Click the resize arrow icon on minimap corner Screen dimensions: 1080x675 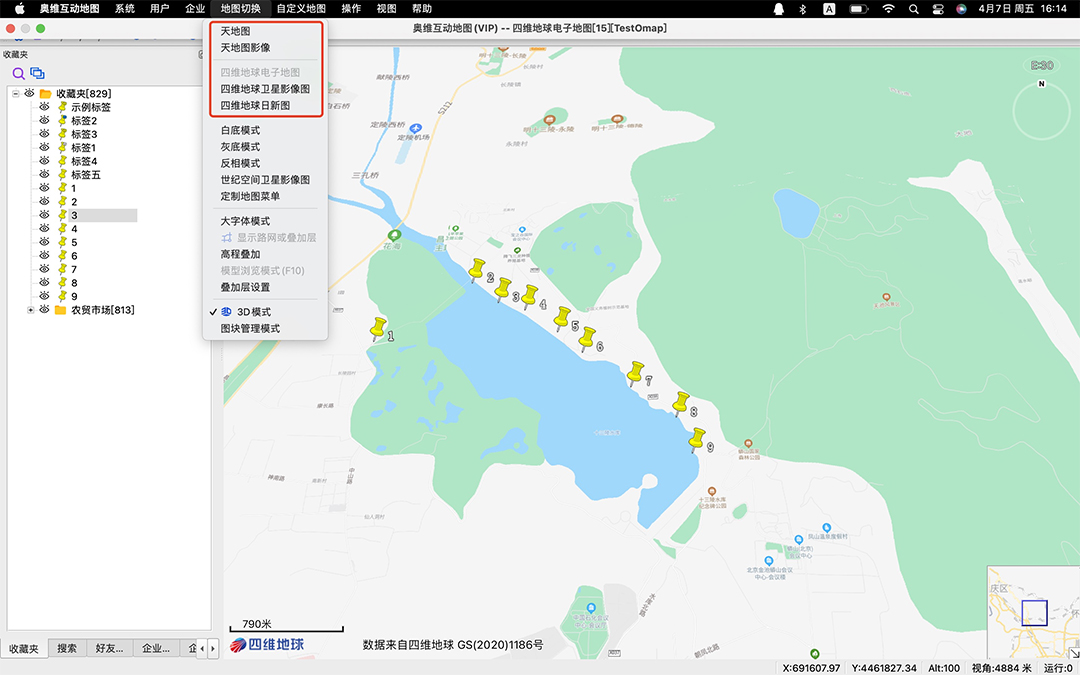[x=1073, y=653]
